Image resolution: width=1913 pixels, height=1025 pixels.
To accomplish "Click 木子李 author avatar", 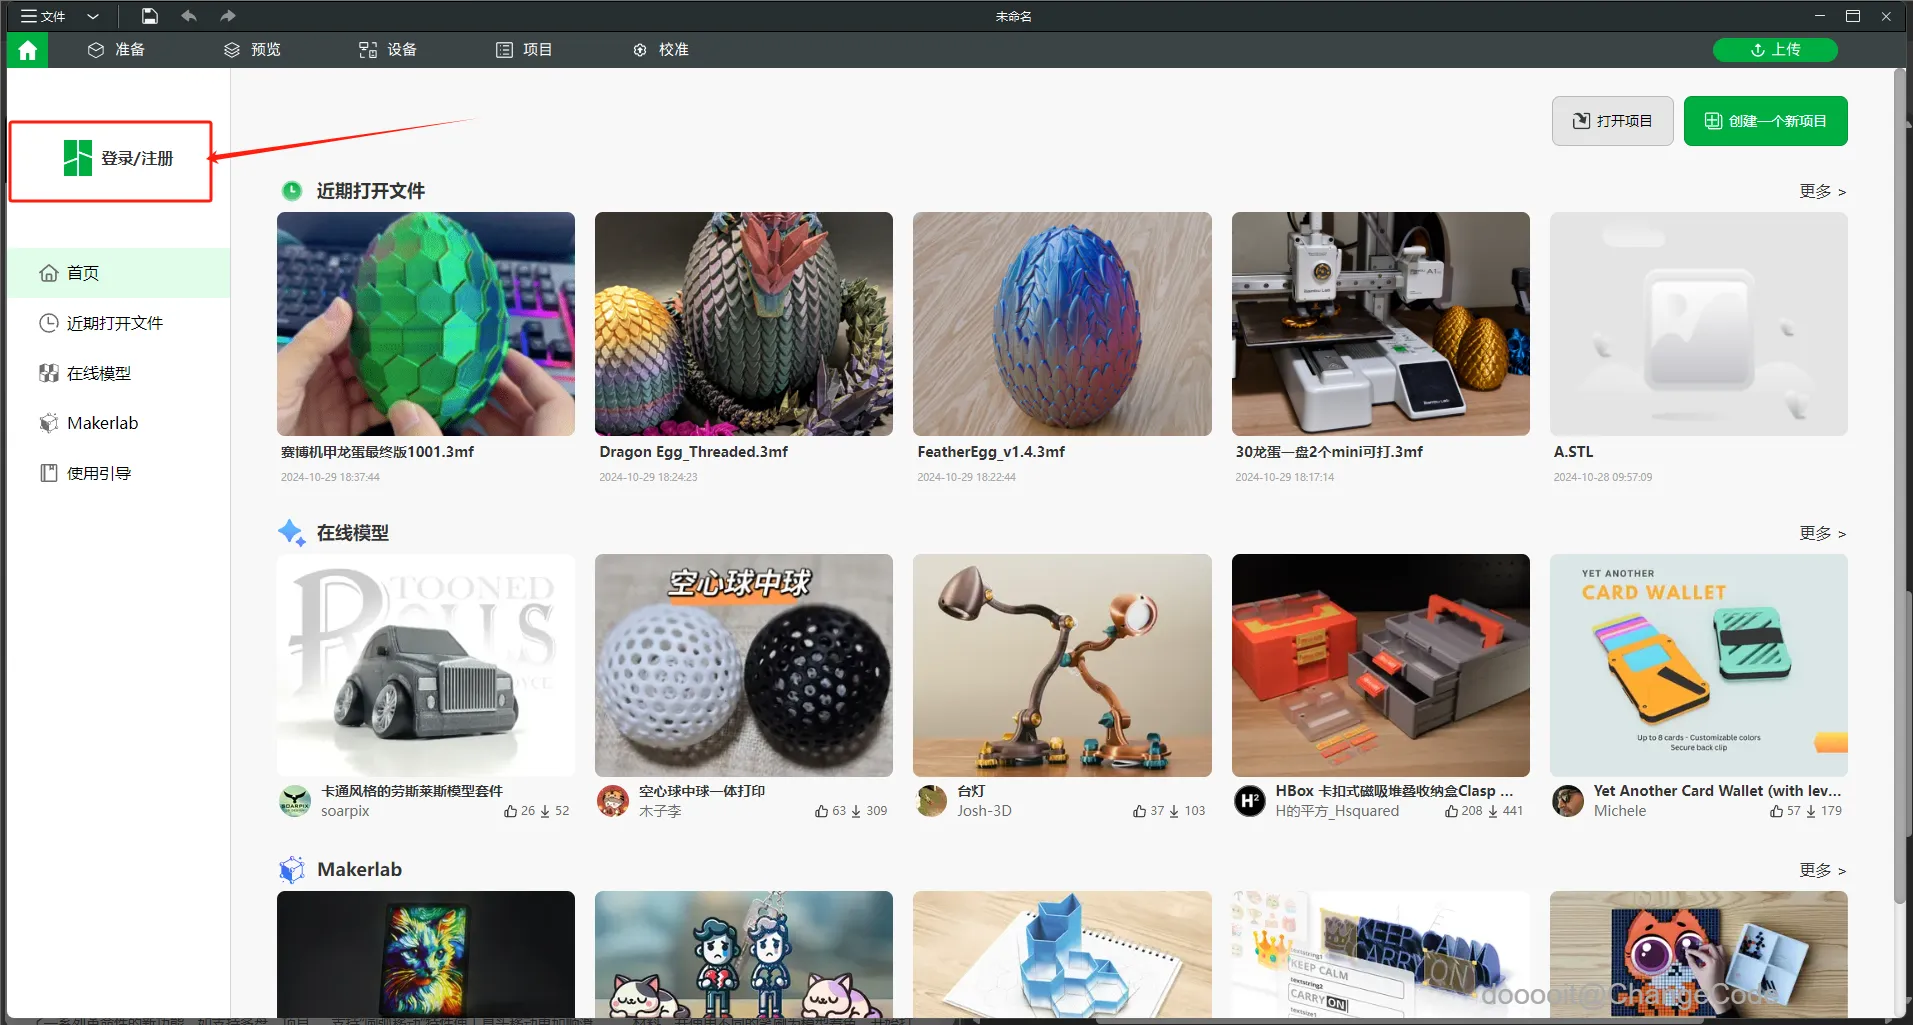I will click(x=613, y=801).
